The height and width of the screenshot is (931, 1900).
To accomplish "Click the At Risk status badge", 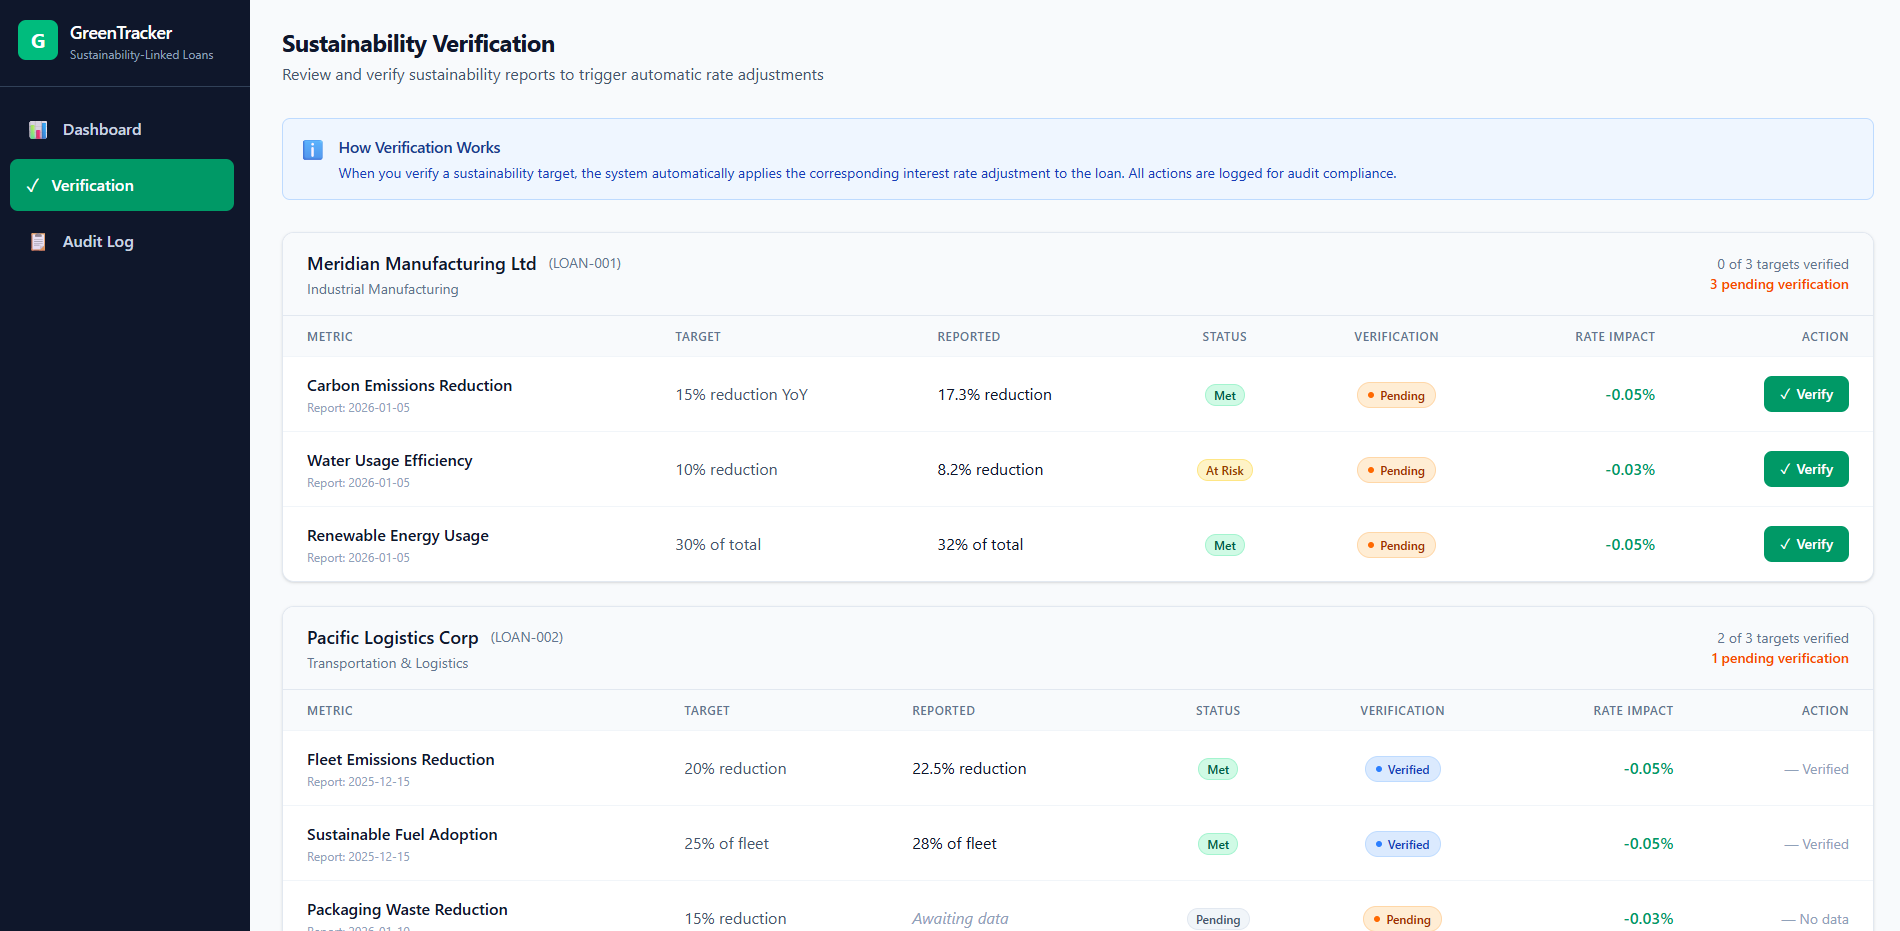I will pyautogui.click(x=1224, y=470).
